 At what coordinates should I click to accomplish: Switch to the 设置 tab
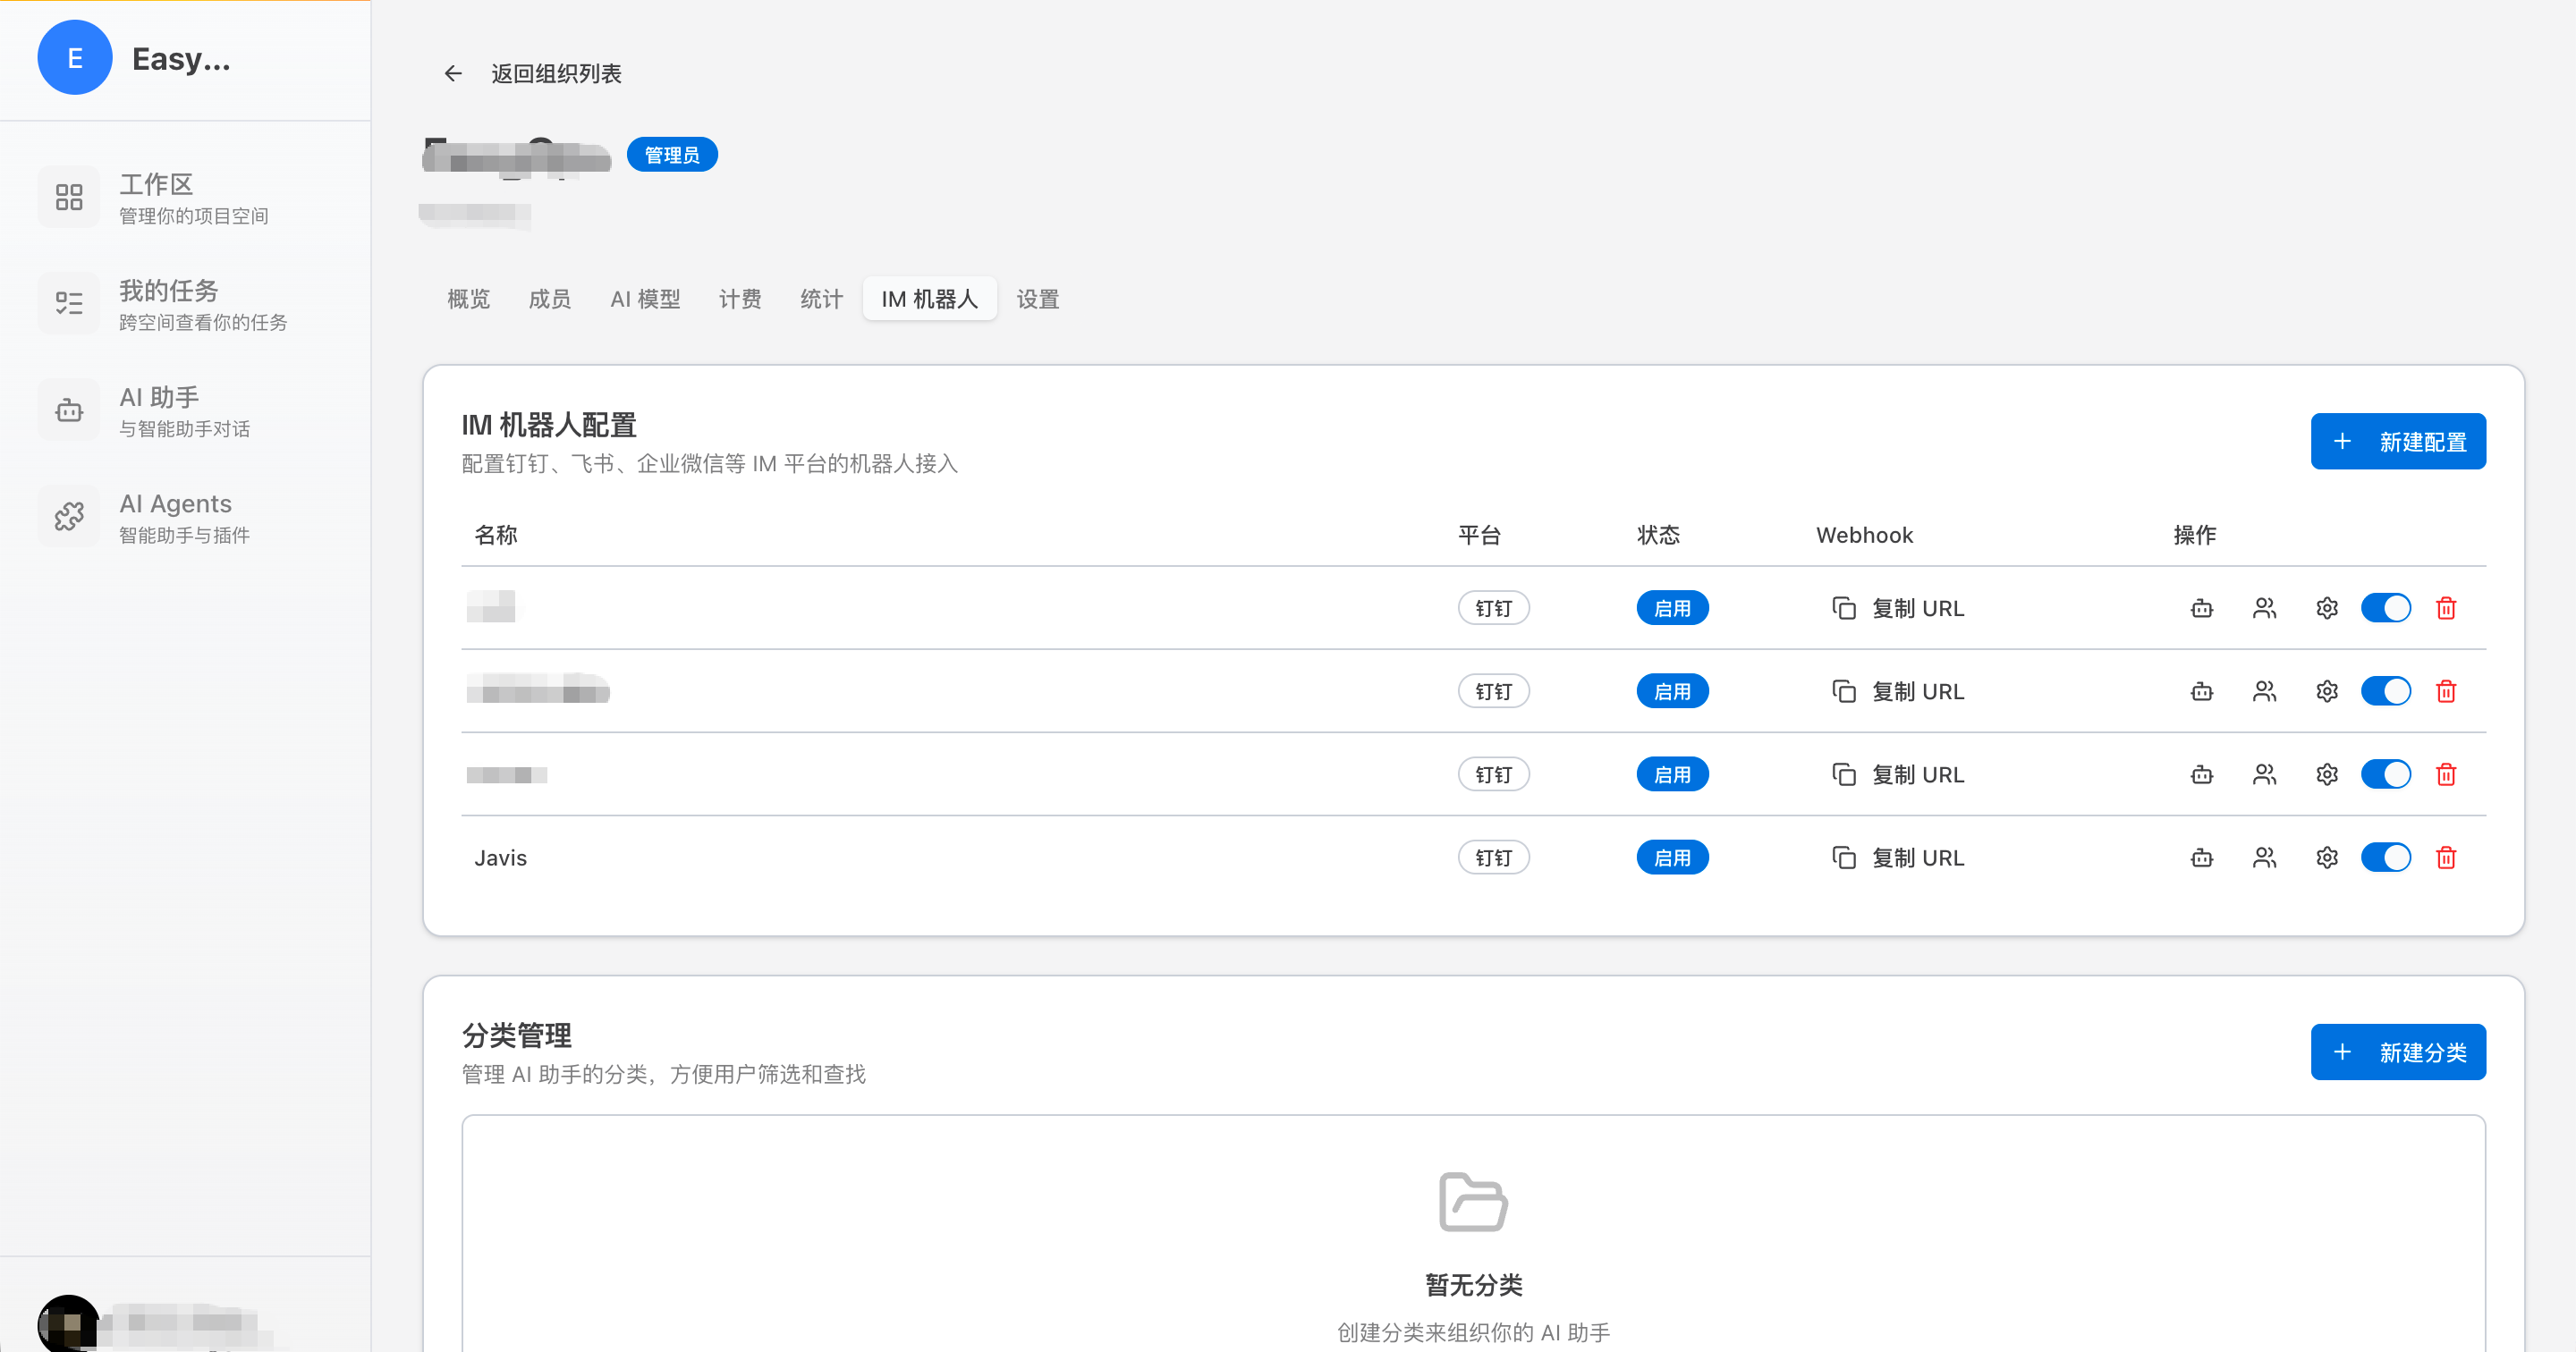coord(1036,298)
